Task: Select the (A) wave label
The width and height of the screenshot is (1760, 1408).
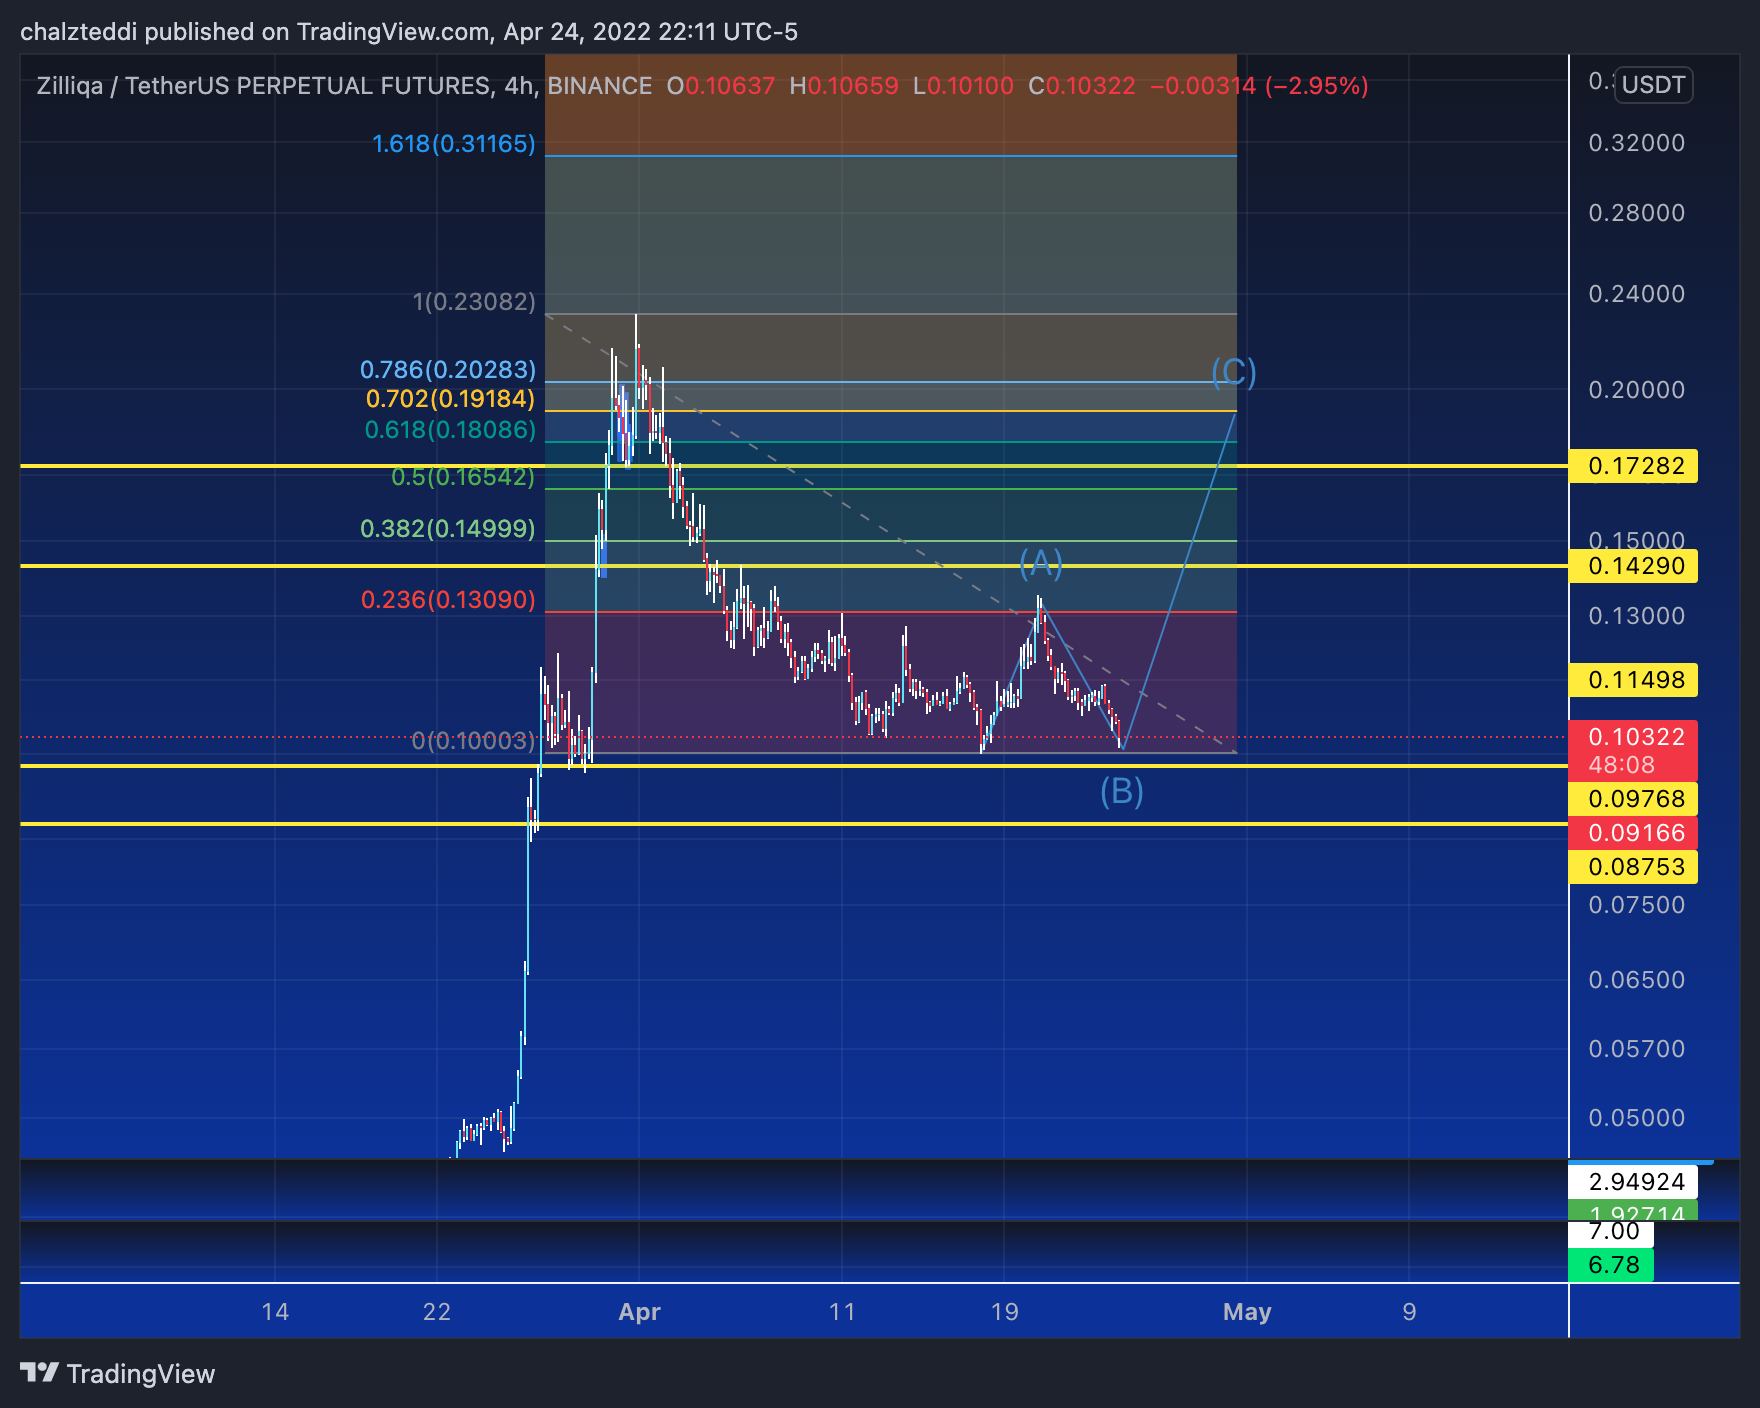Action: (1040, 563)
